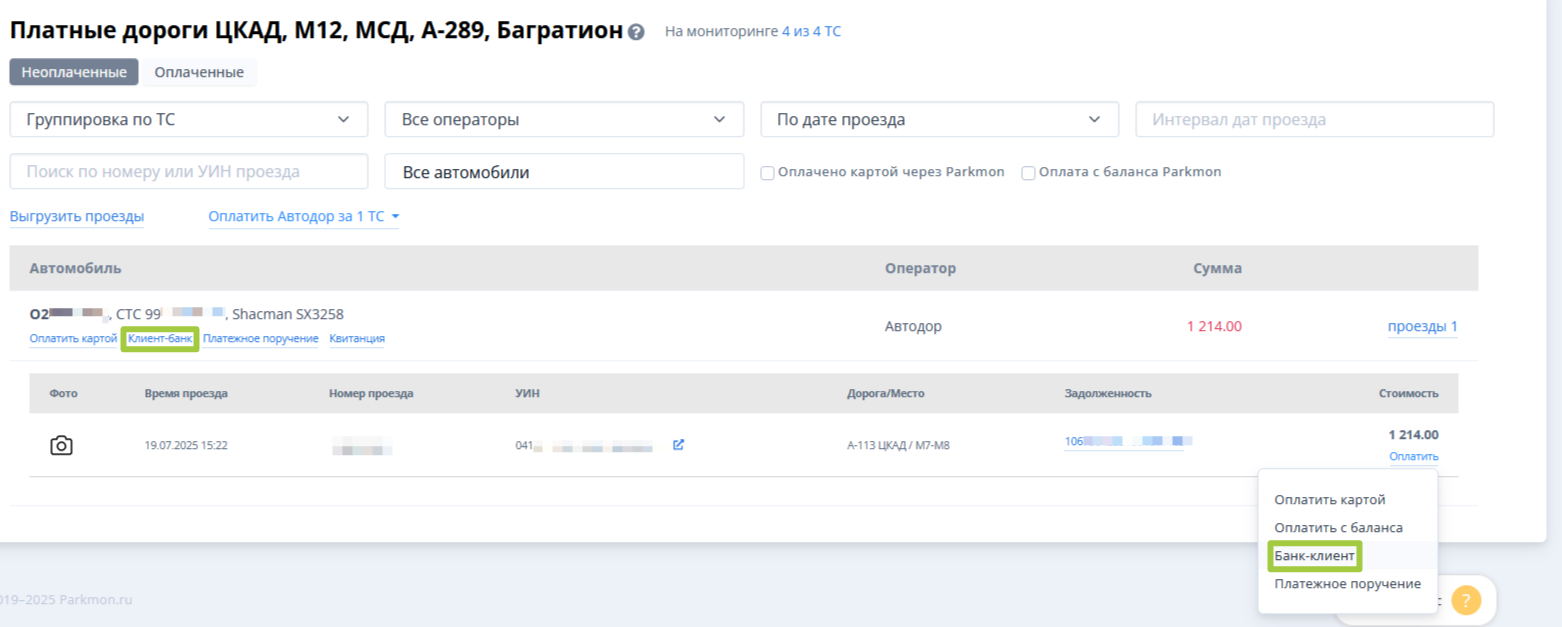Enable 'Оплачено картой через Parkmon' checkbox
This screenshot has height=627, width=1562.
(768, 172)
